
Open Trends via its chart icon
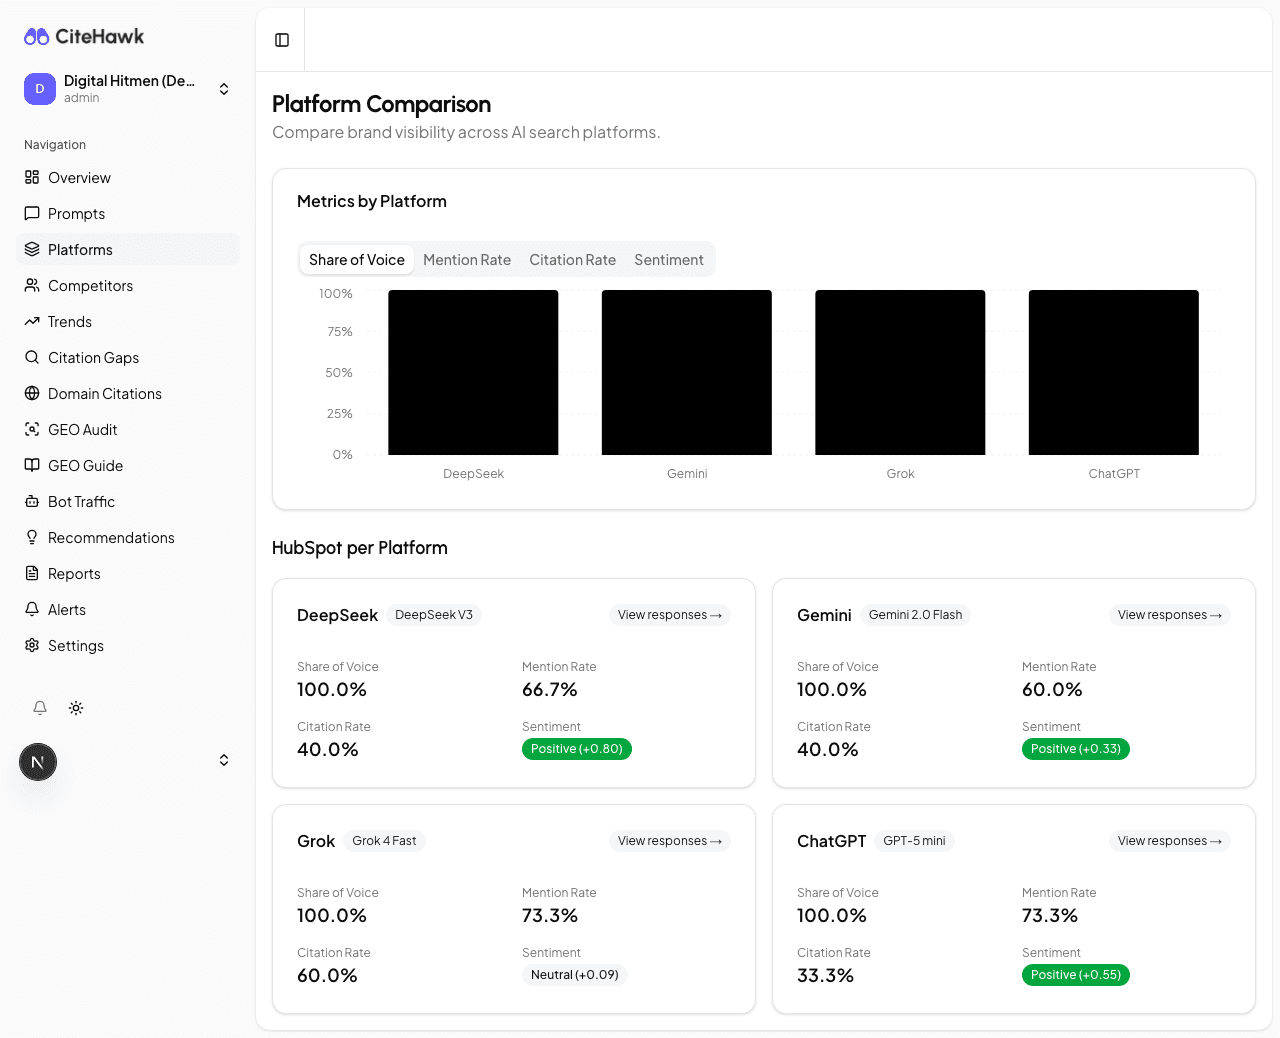tap(33, 321)
